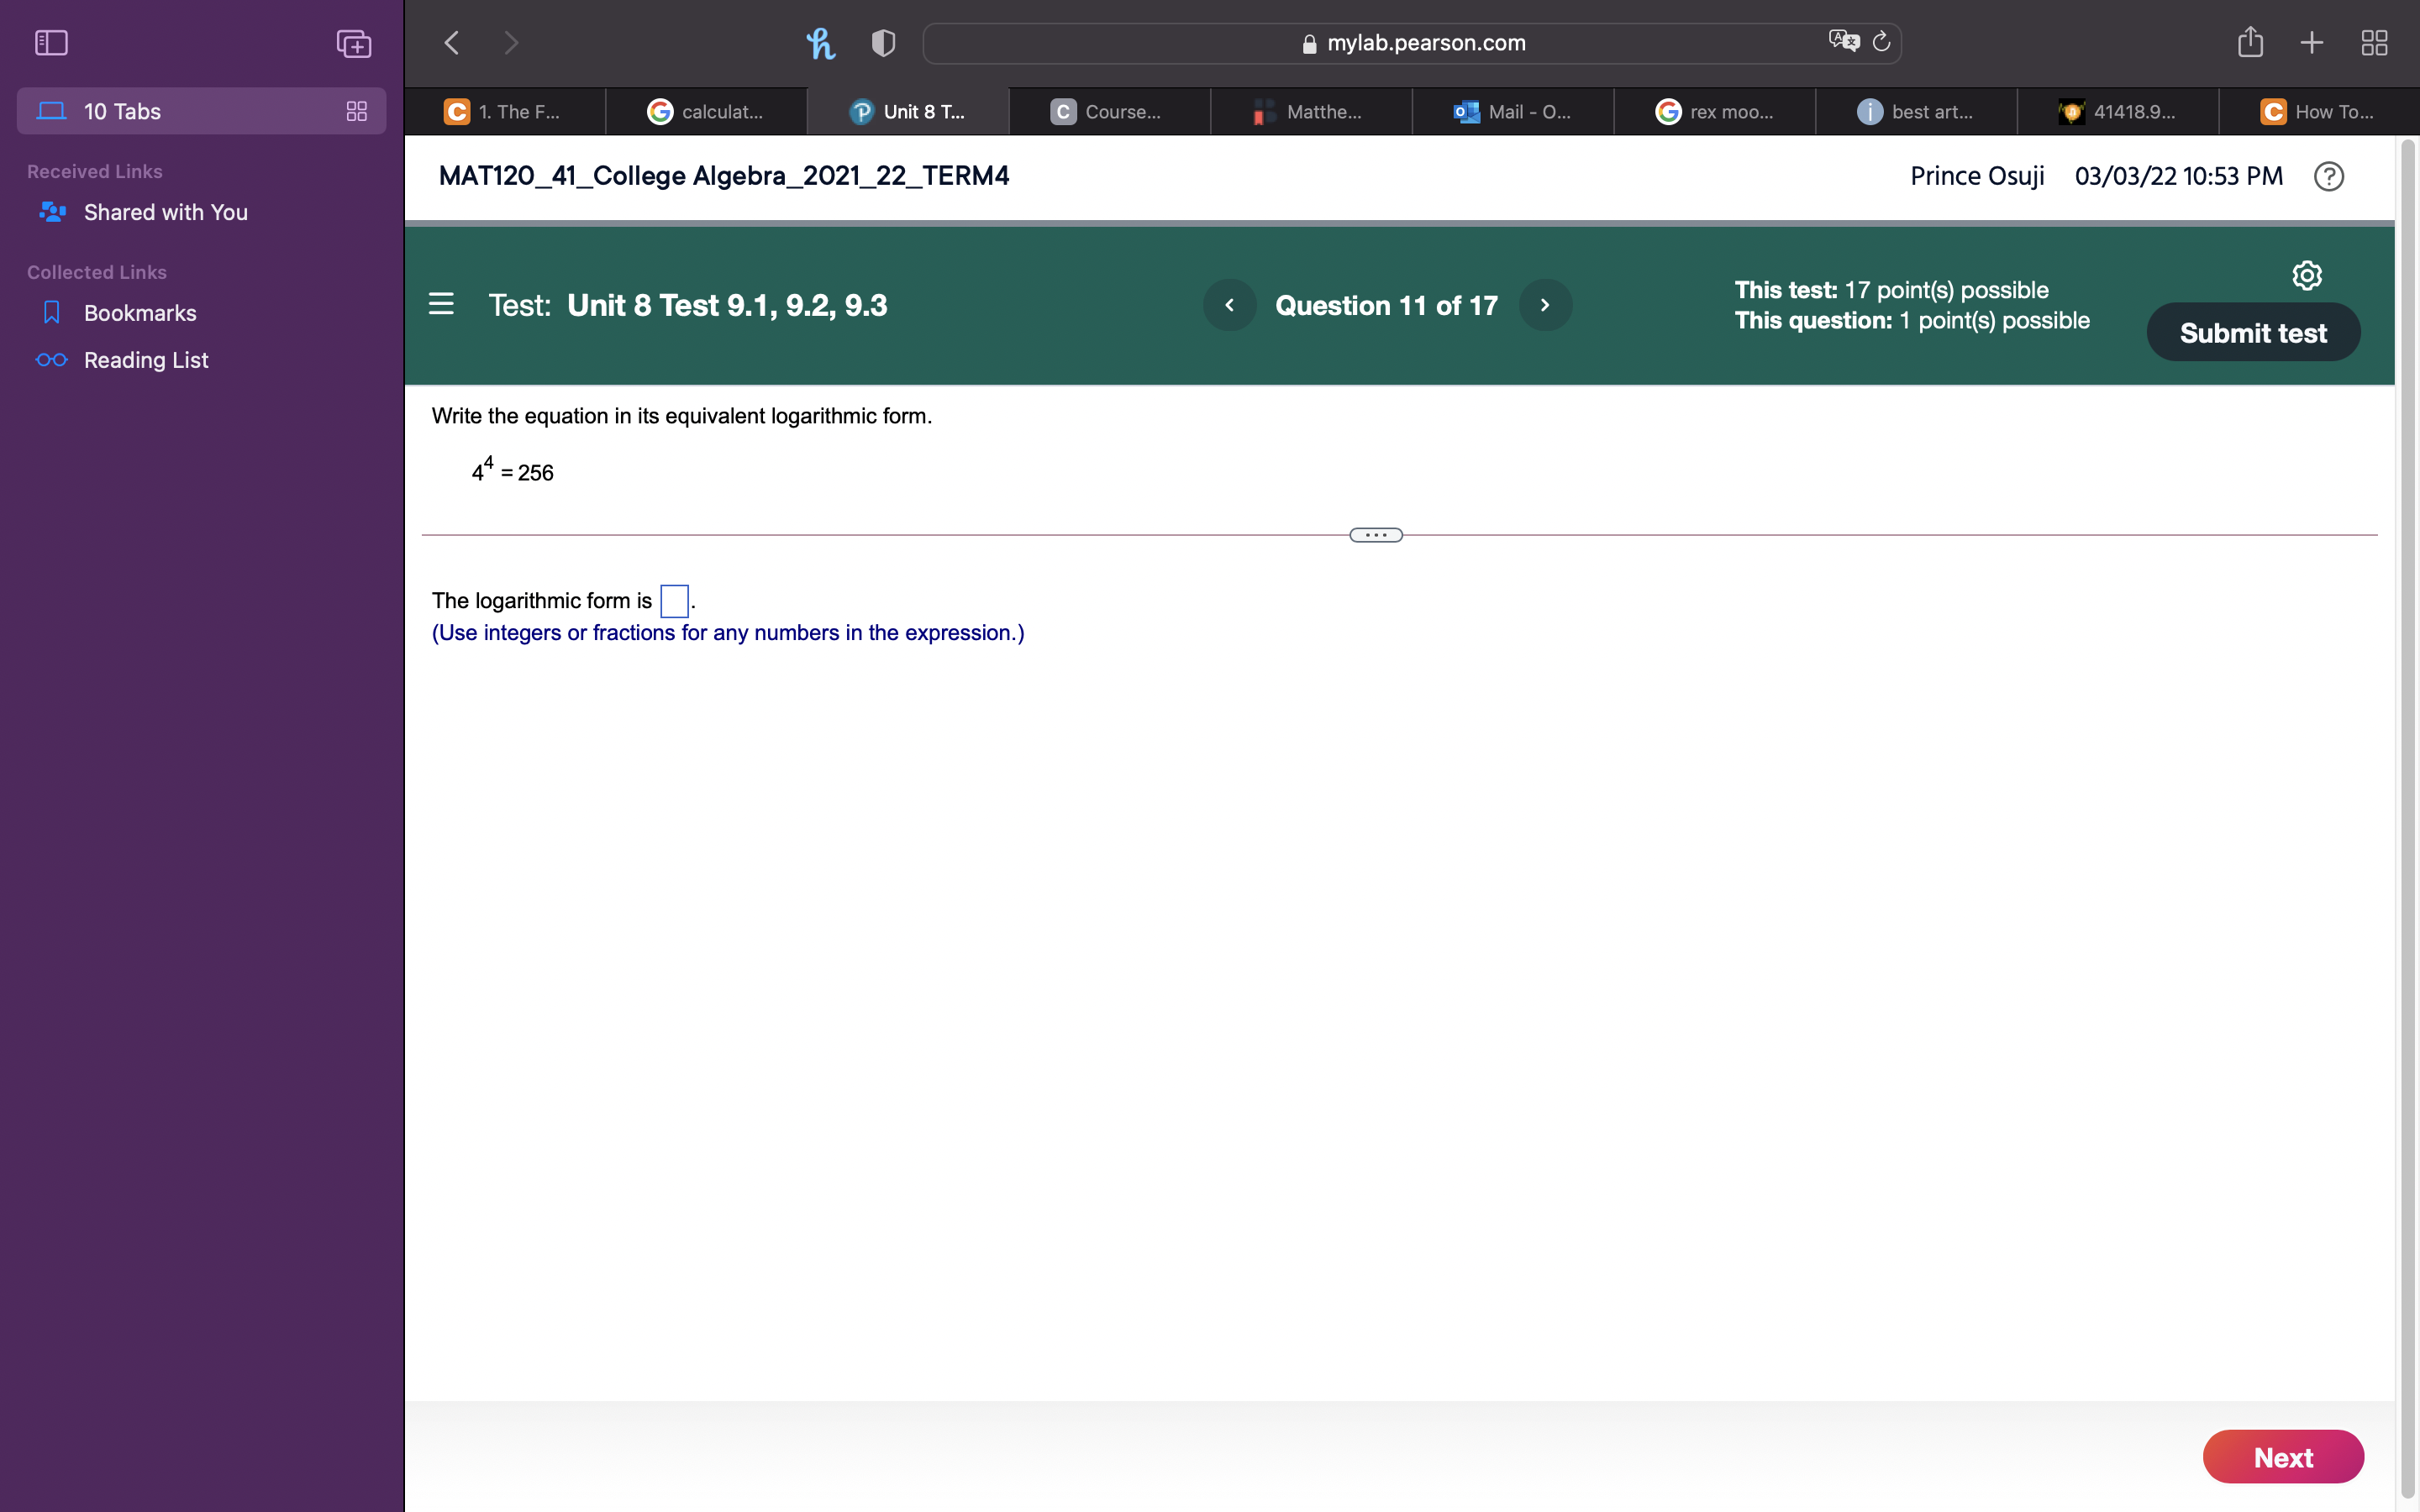Expand the collapsed section with dots
This screenshot has height=1512, width=2420.
(x=1376, y=533)
